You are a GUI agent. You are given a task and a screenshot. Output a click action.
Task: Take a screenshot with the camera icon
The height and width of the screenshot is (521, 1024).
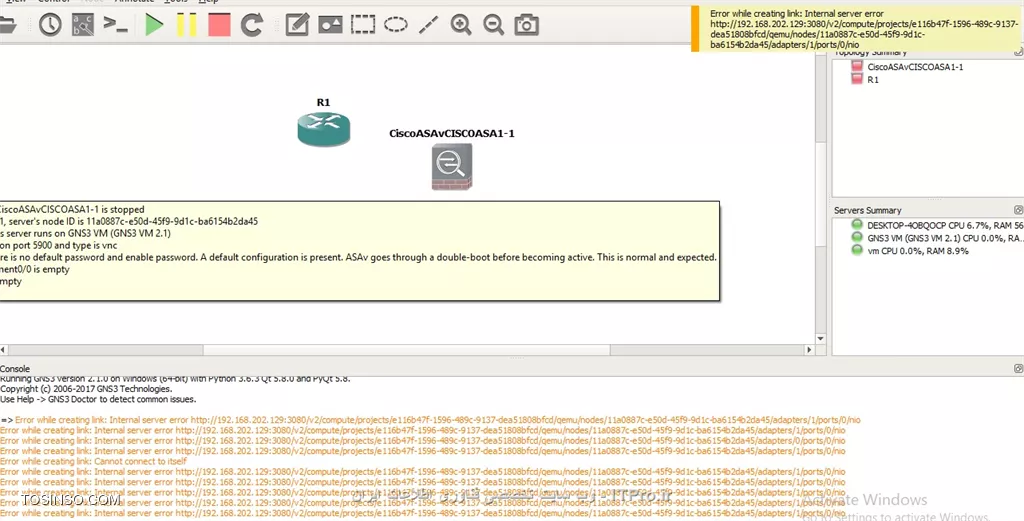526,25
